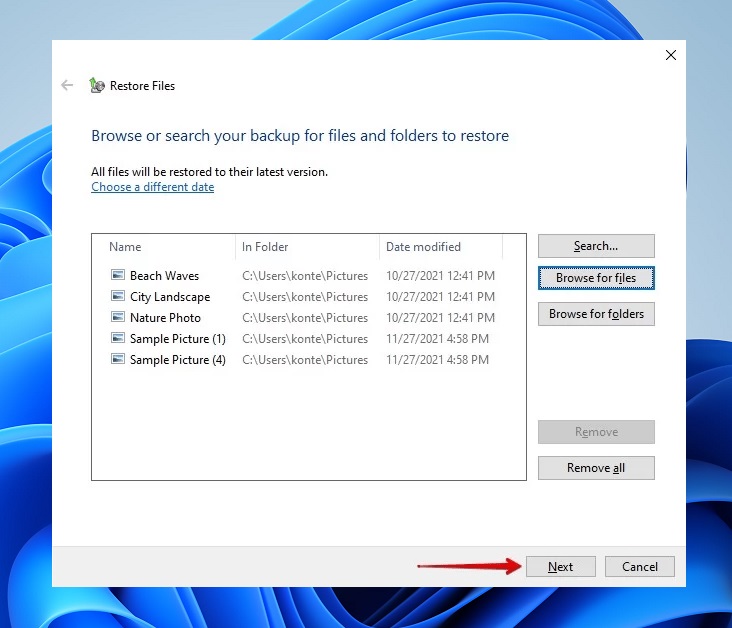Click the modified date of Sample Picture (1)
The height and width of the screenshot is (628, 732).
pos(437,339)
